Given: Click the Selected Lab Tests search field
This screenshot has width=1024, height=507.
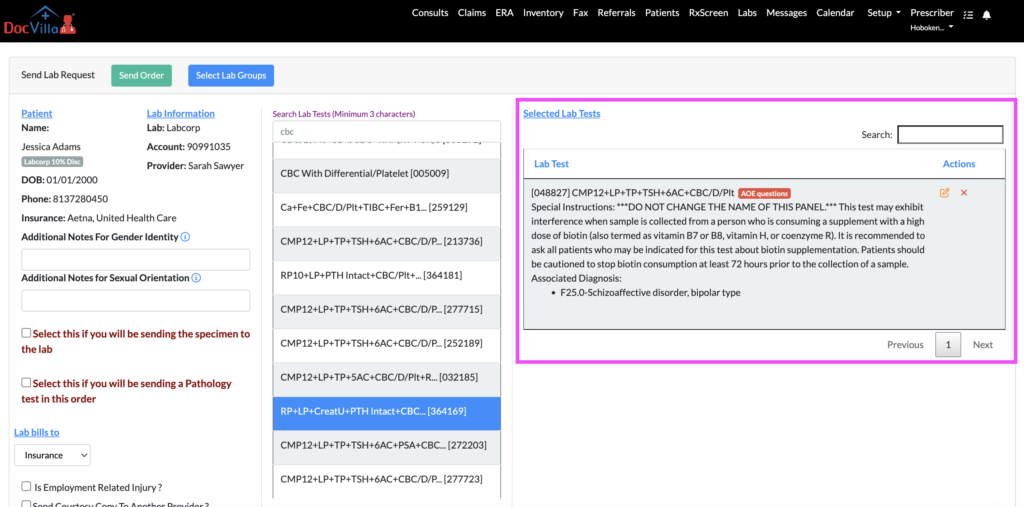Looking at the screenshot, I should pyautogui.click(x=949, y=135).
